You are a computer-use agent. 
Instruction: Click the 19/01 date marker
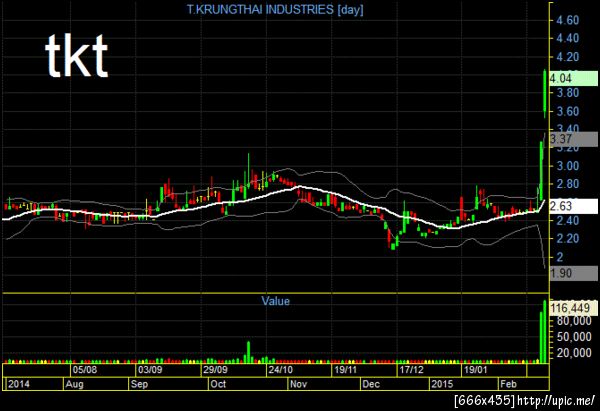476,370
